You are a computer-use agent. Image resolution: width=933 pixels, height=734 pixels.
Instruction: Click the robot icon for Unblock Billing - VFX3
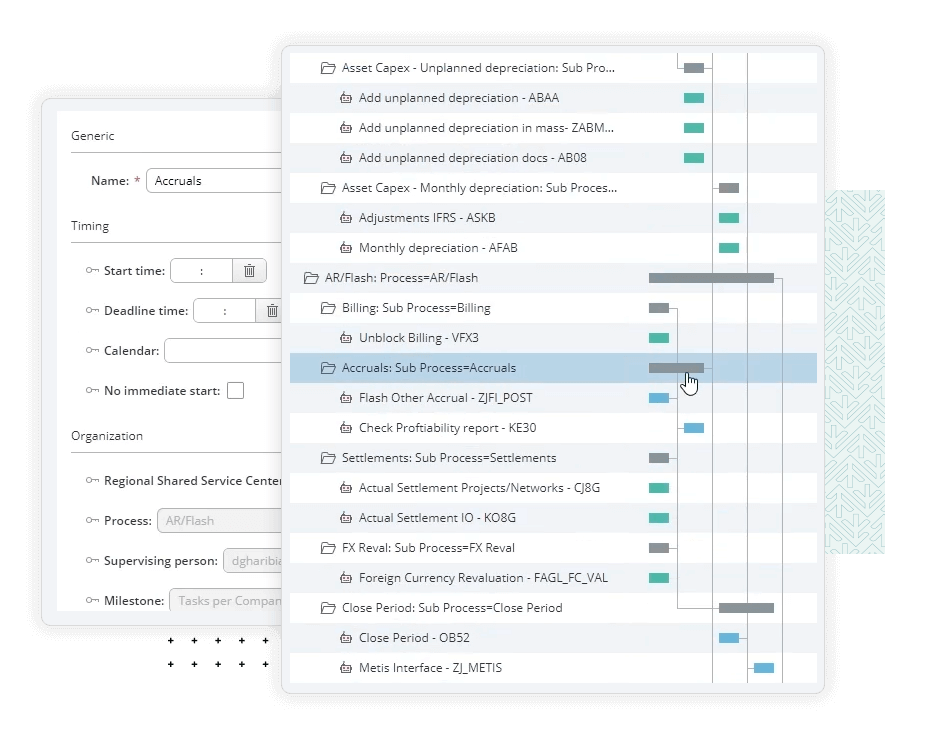point(346,338)
